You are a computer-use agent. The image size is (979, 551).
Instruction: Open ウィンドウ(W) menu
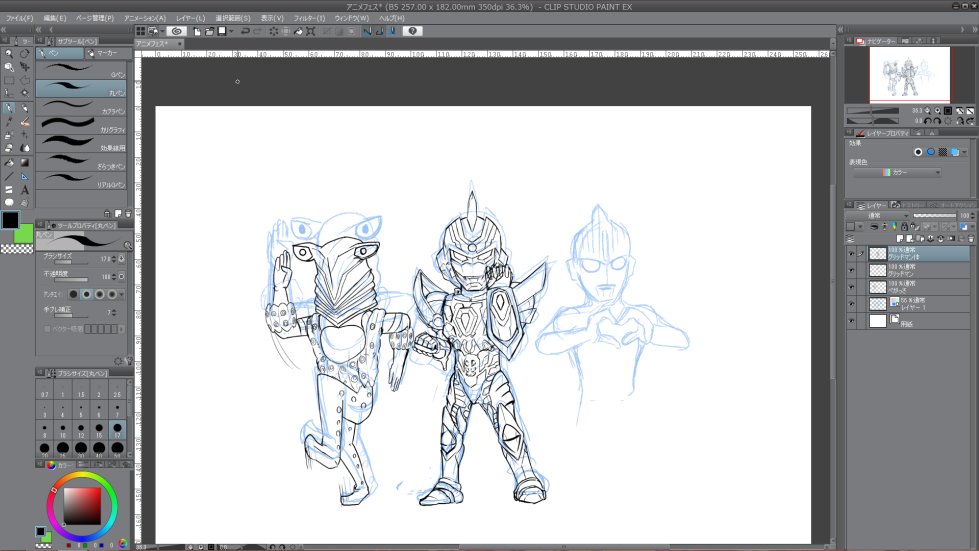point(352,18)
